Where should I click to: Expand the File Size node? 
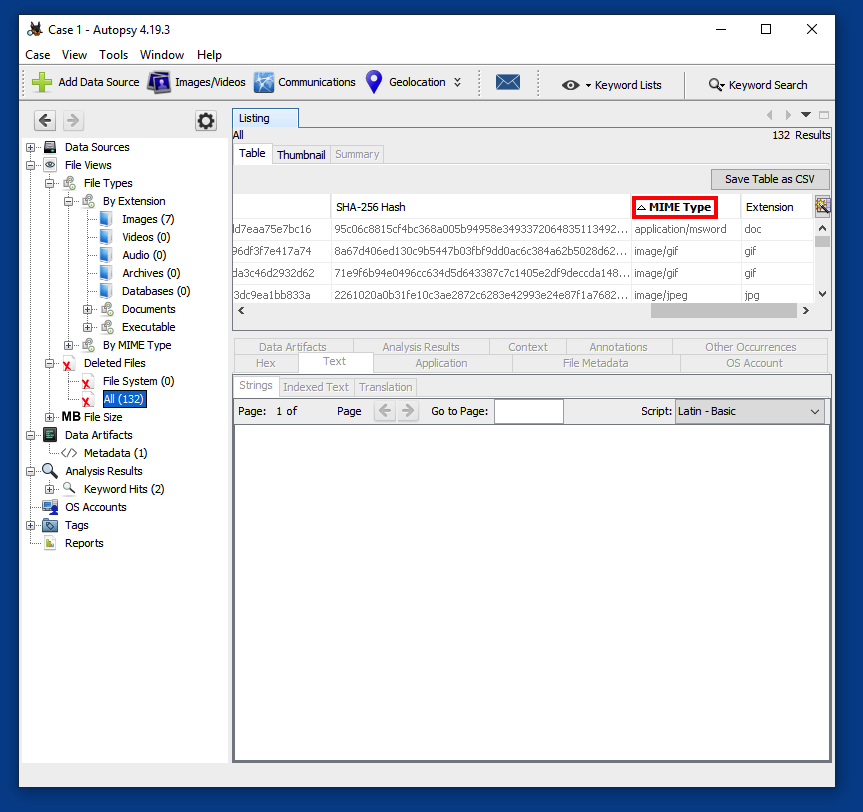pos(50,417)
